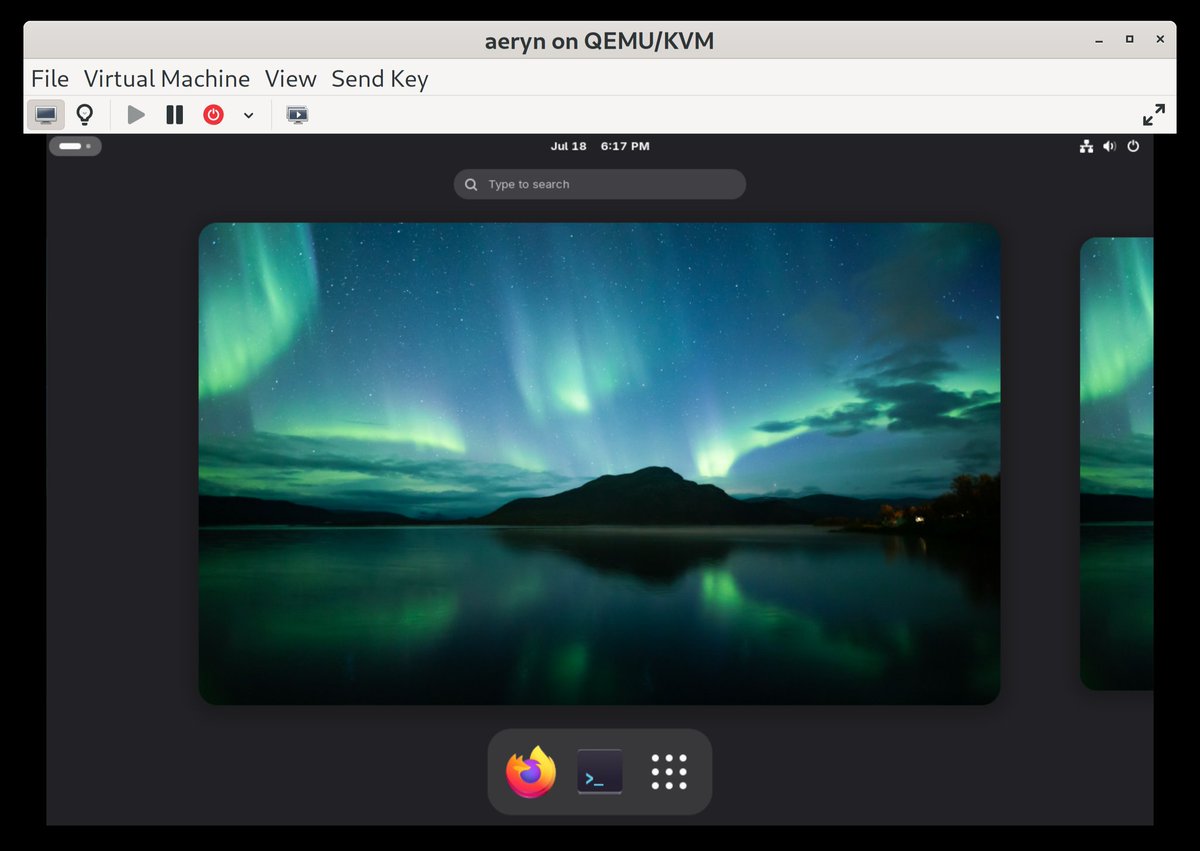
Task: Enter fullscreen with the expand arrows icon
Action: (1154, 114)
